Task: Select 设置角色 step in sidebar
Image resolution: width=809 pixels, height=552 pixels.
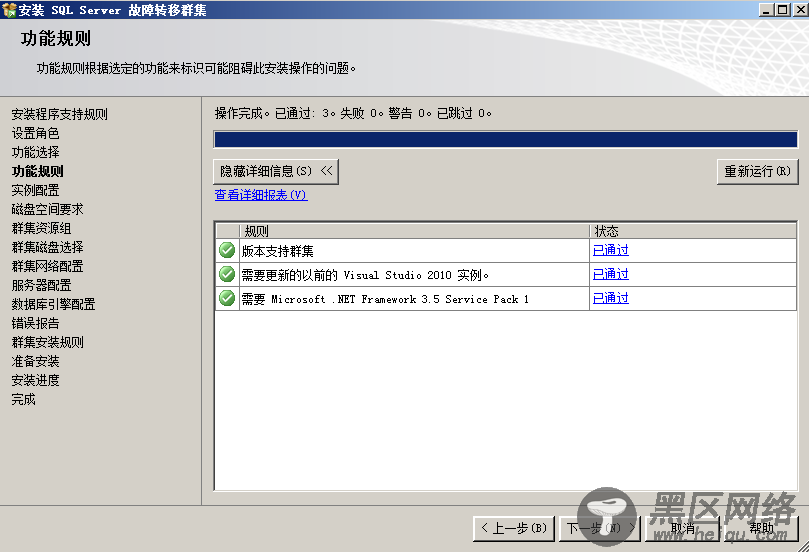Action: coord(36,133)
